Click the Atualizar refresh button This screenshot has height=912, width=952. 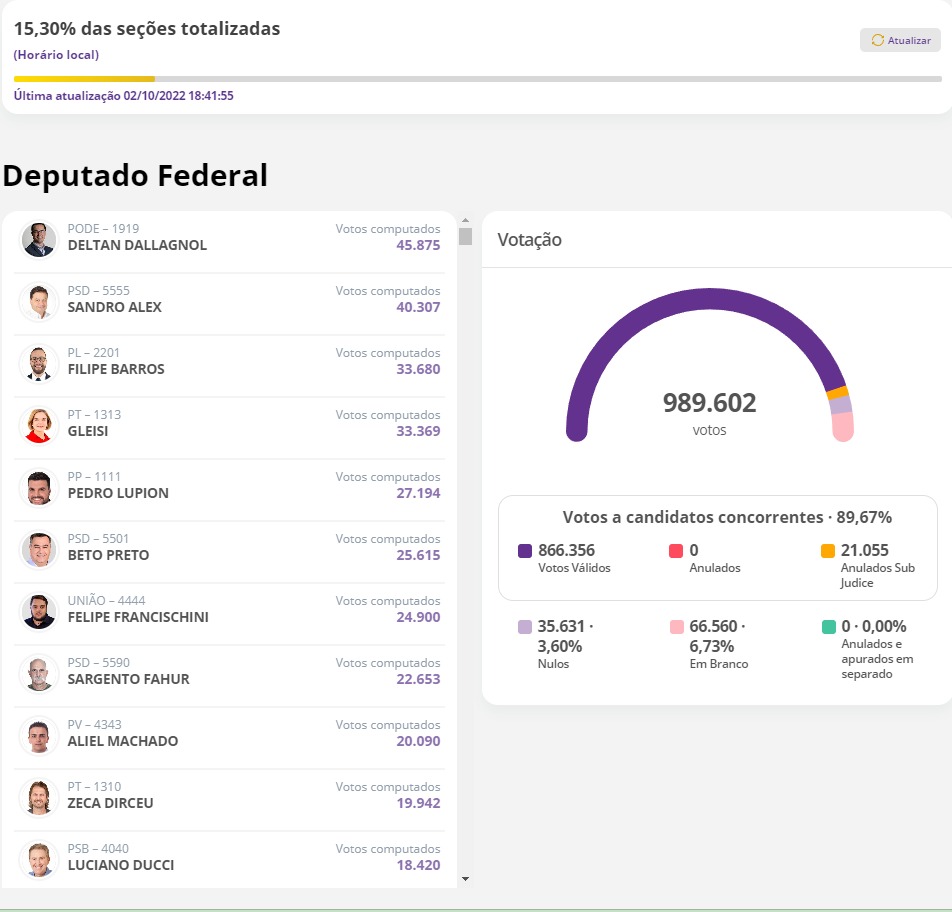900,40
